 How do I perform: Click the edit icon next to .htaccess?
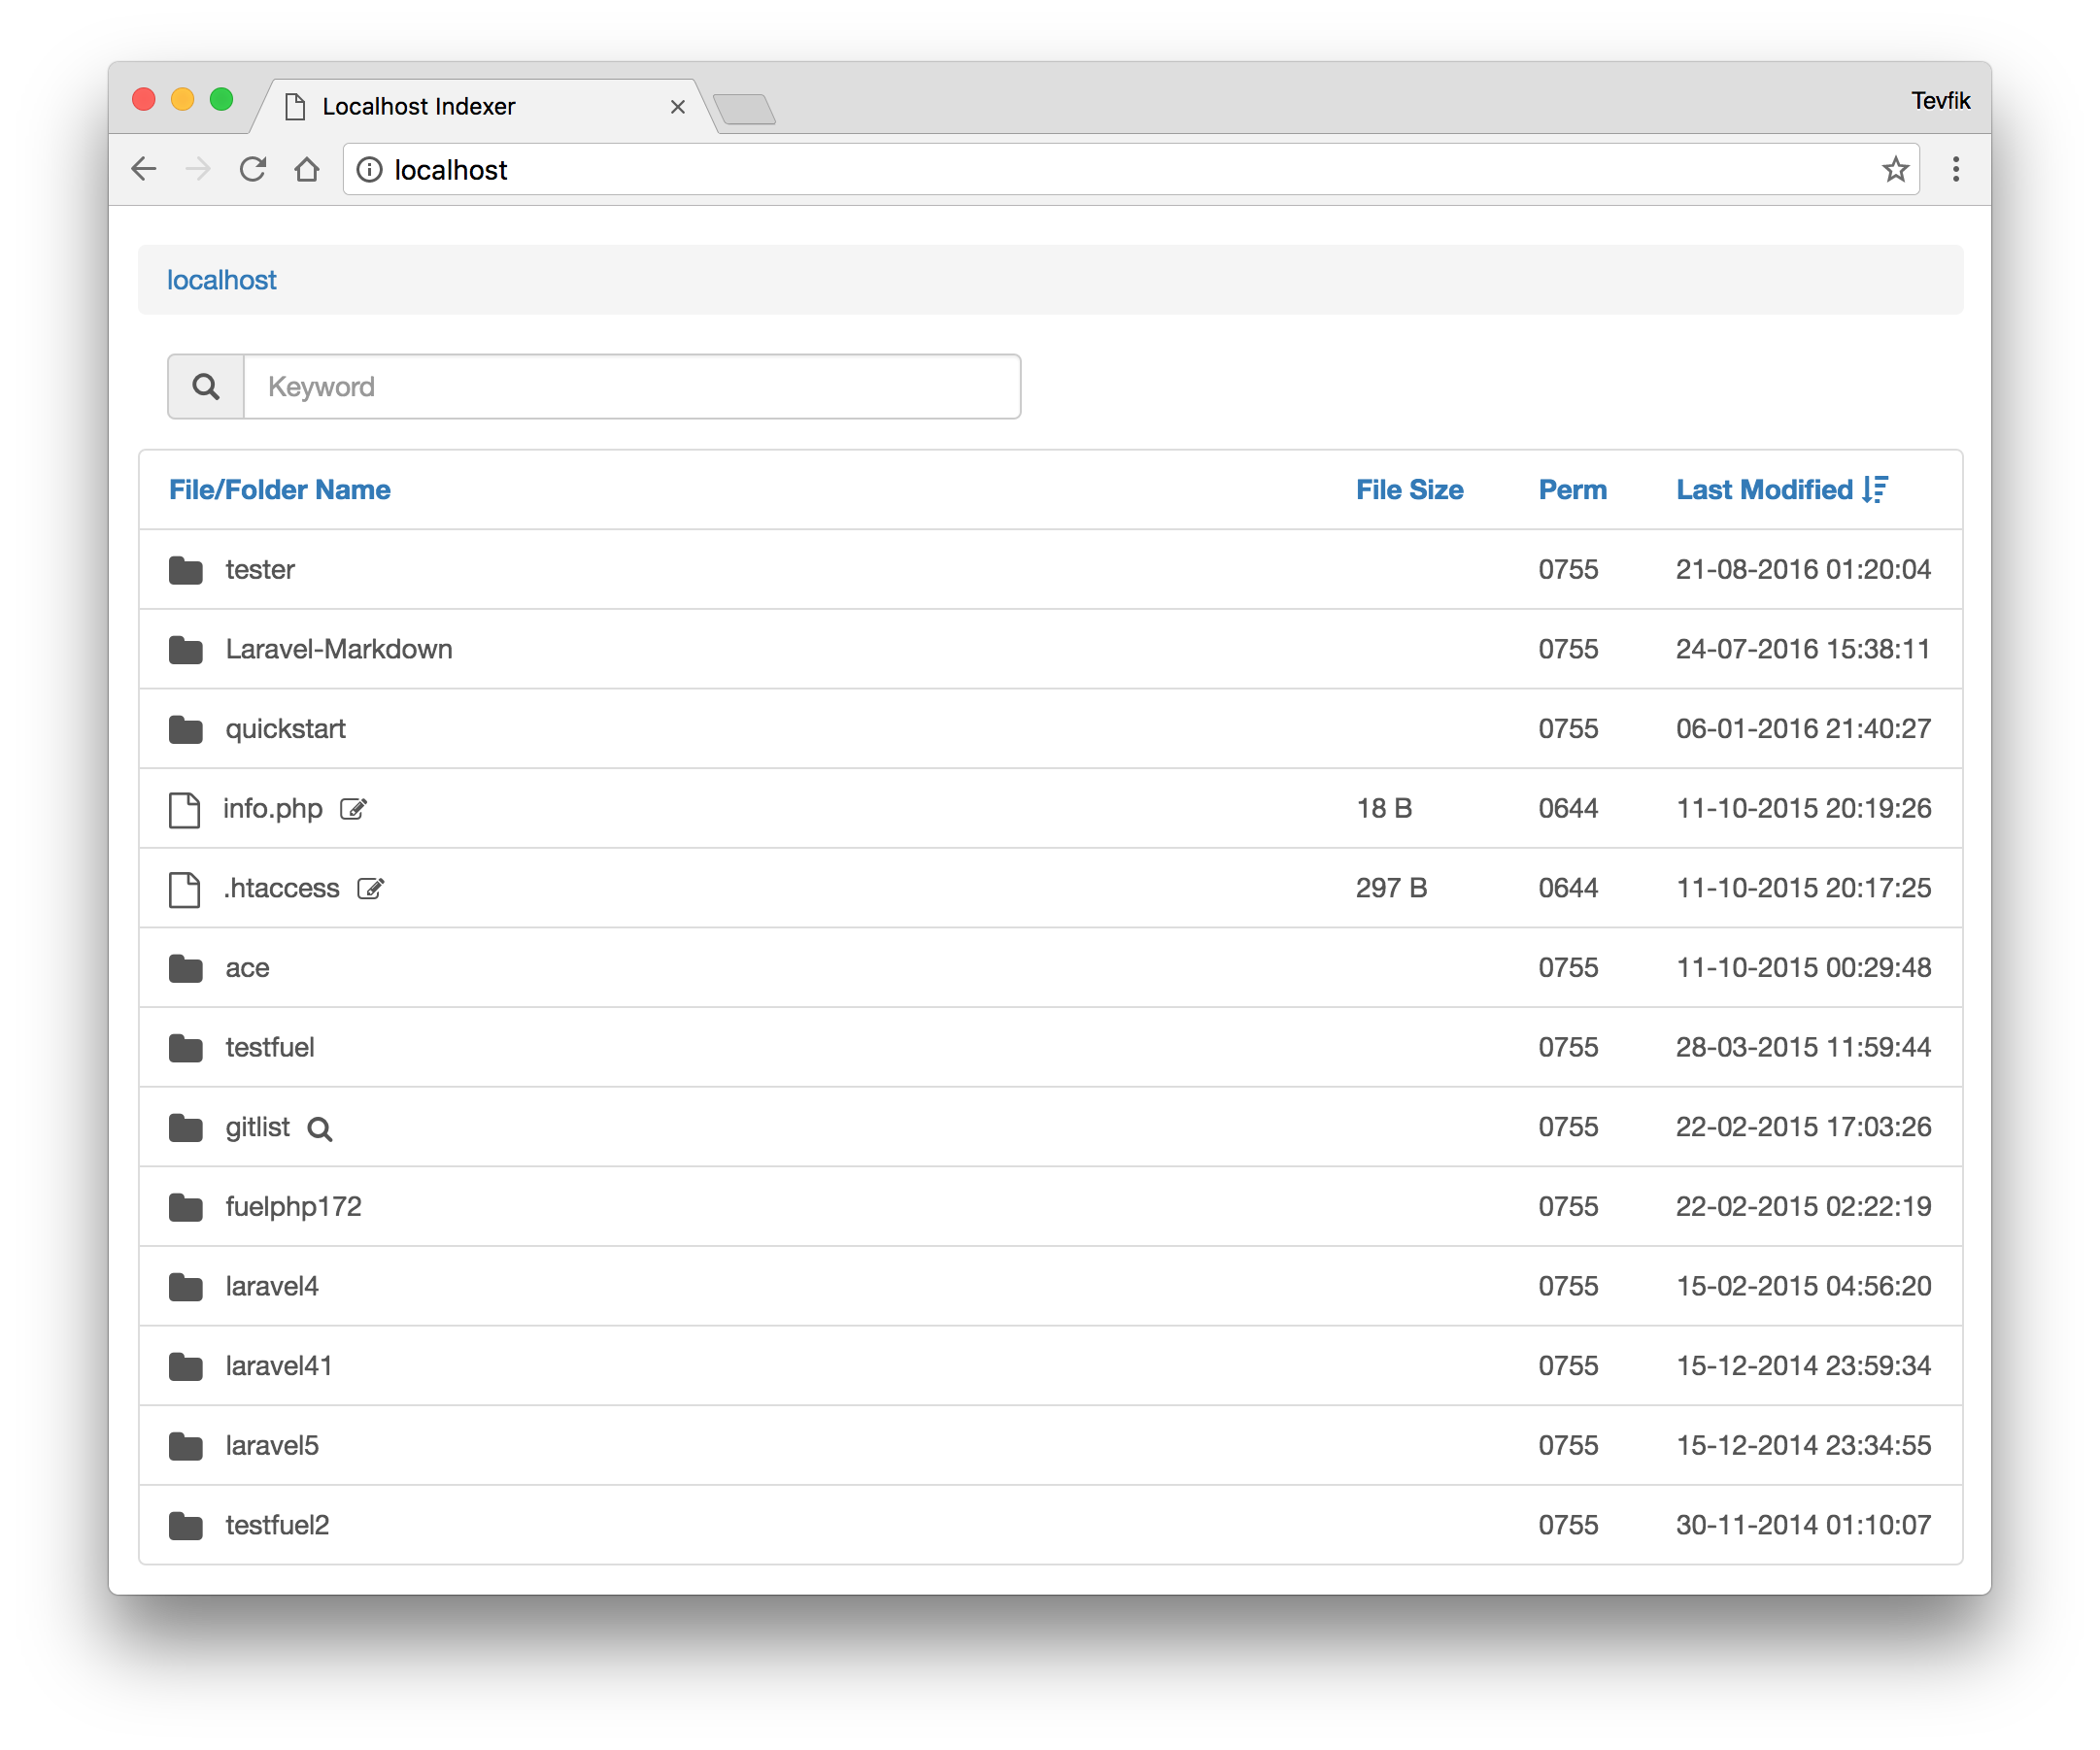pyautogui.click(x=371, y=889)
